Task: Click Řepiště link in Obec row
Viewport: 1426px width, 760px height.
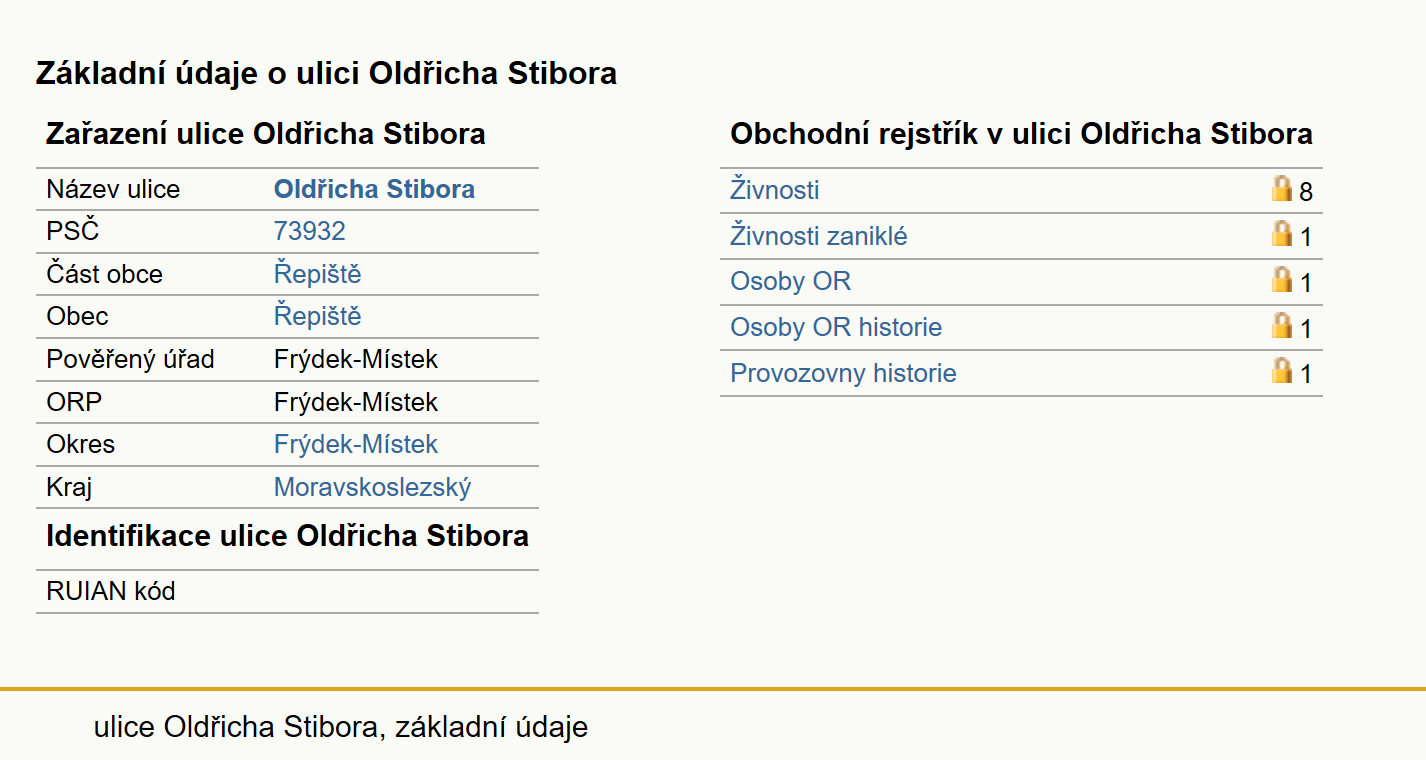Action: tap(318, 316)
